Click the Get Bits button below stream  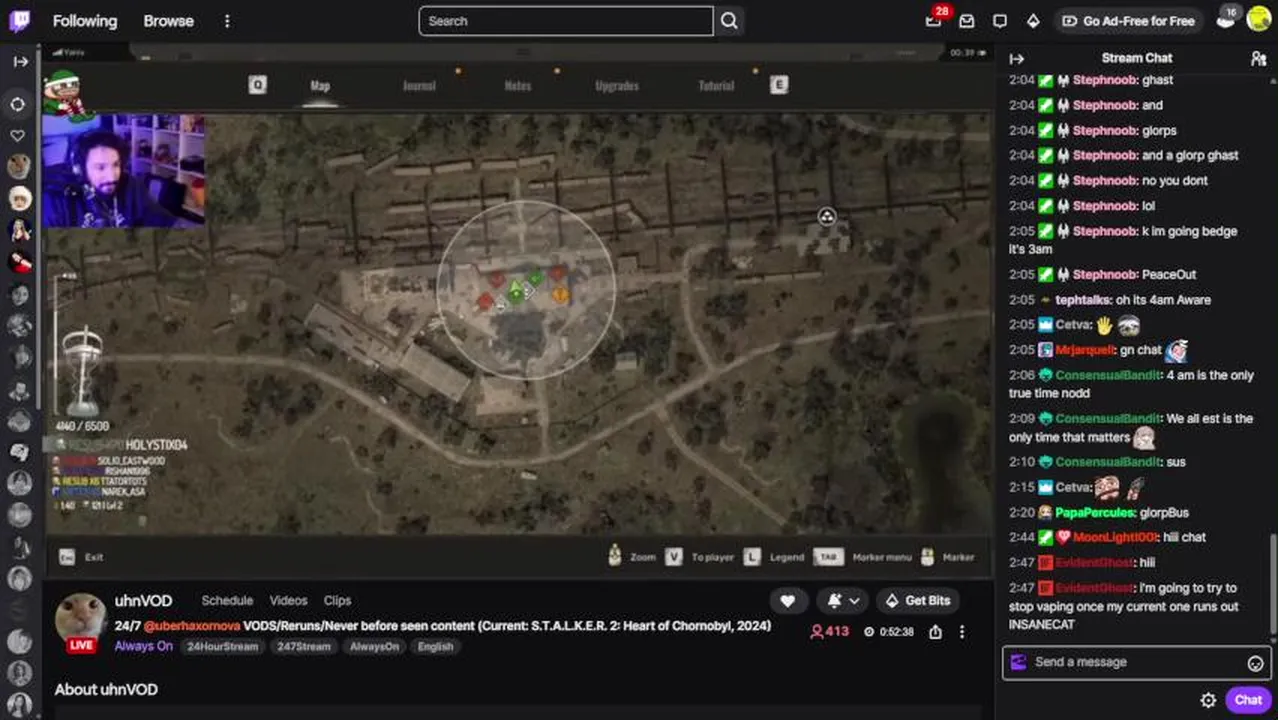tap(918, 601)
